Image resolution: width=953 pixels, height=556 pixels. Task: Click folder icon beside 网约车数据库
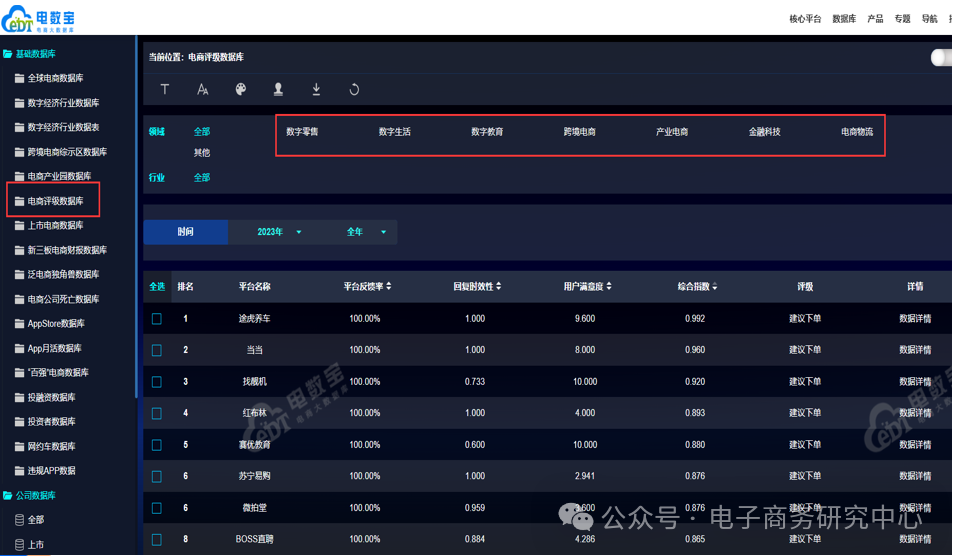coord(19,446)
